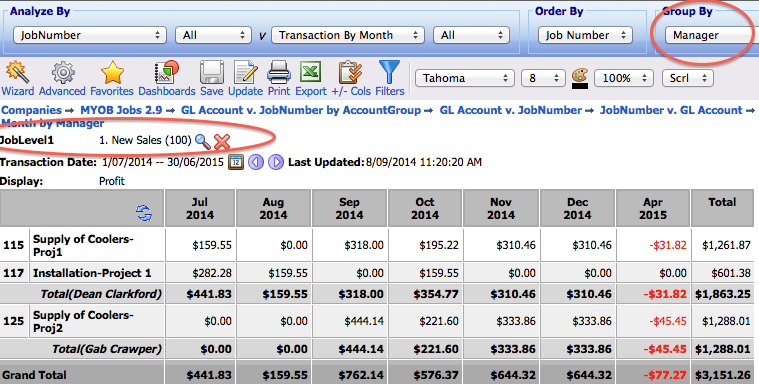Click JobNumber v. GL Account breadcrumb
Screen dimensions: 759x390
click(671, 110)
